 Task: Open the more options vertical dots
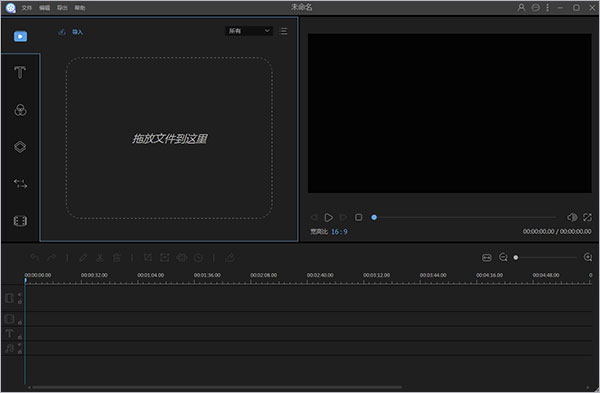coord(548,7)
